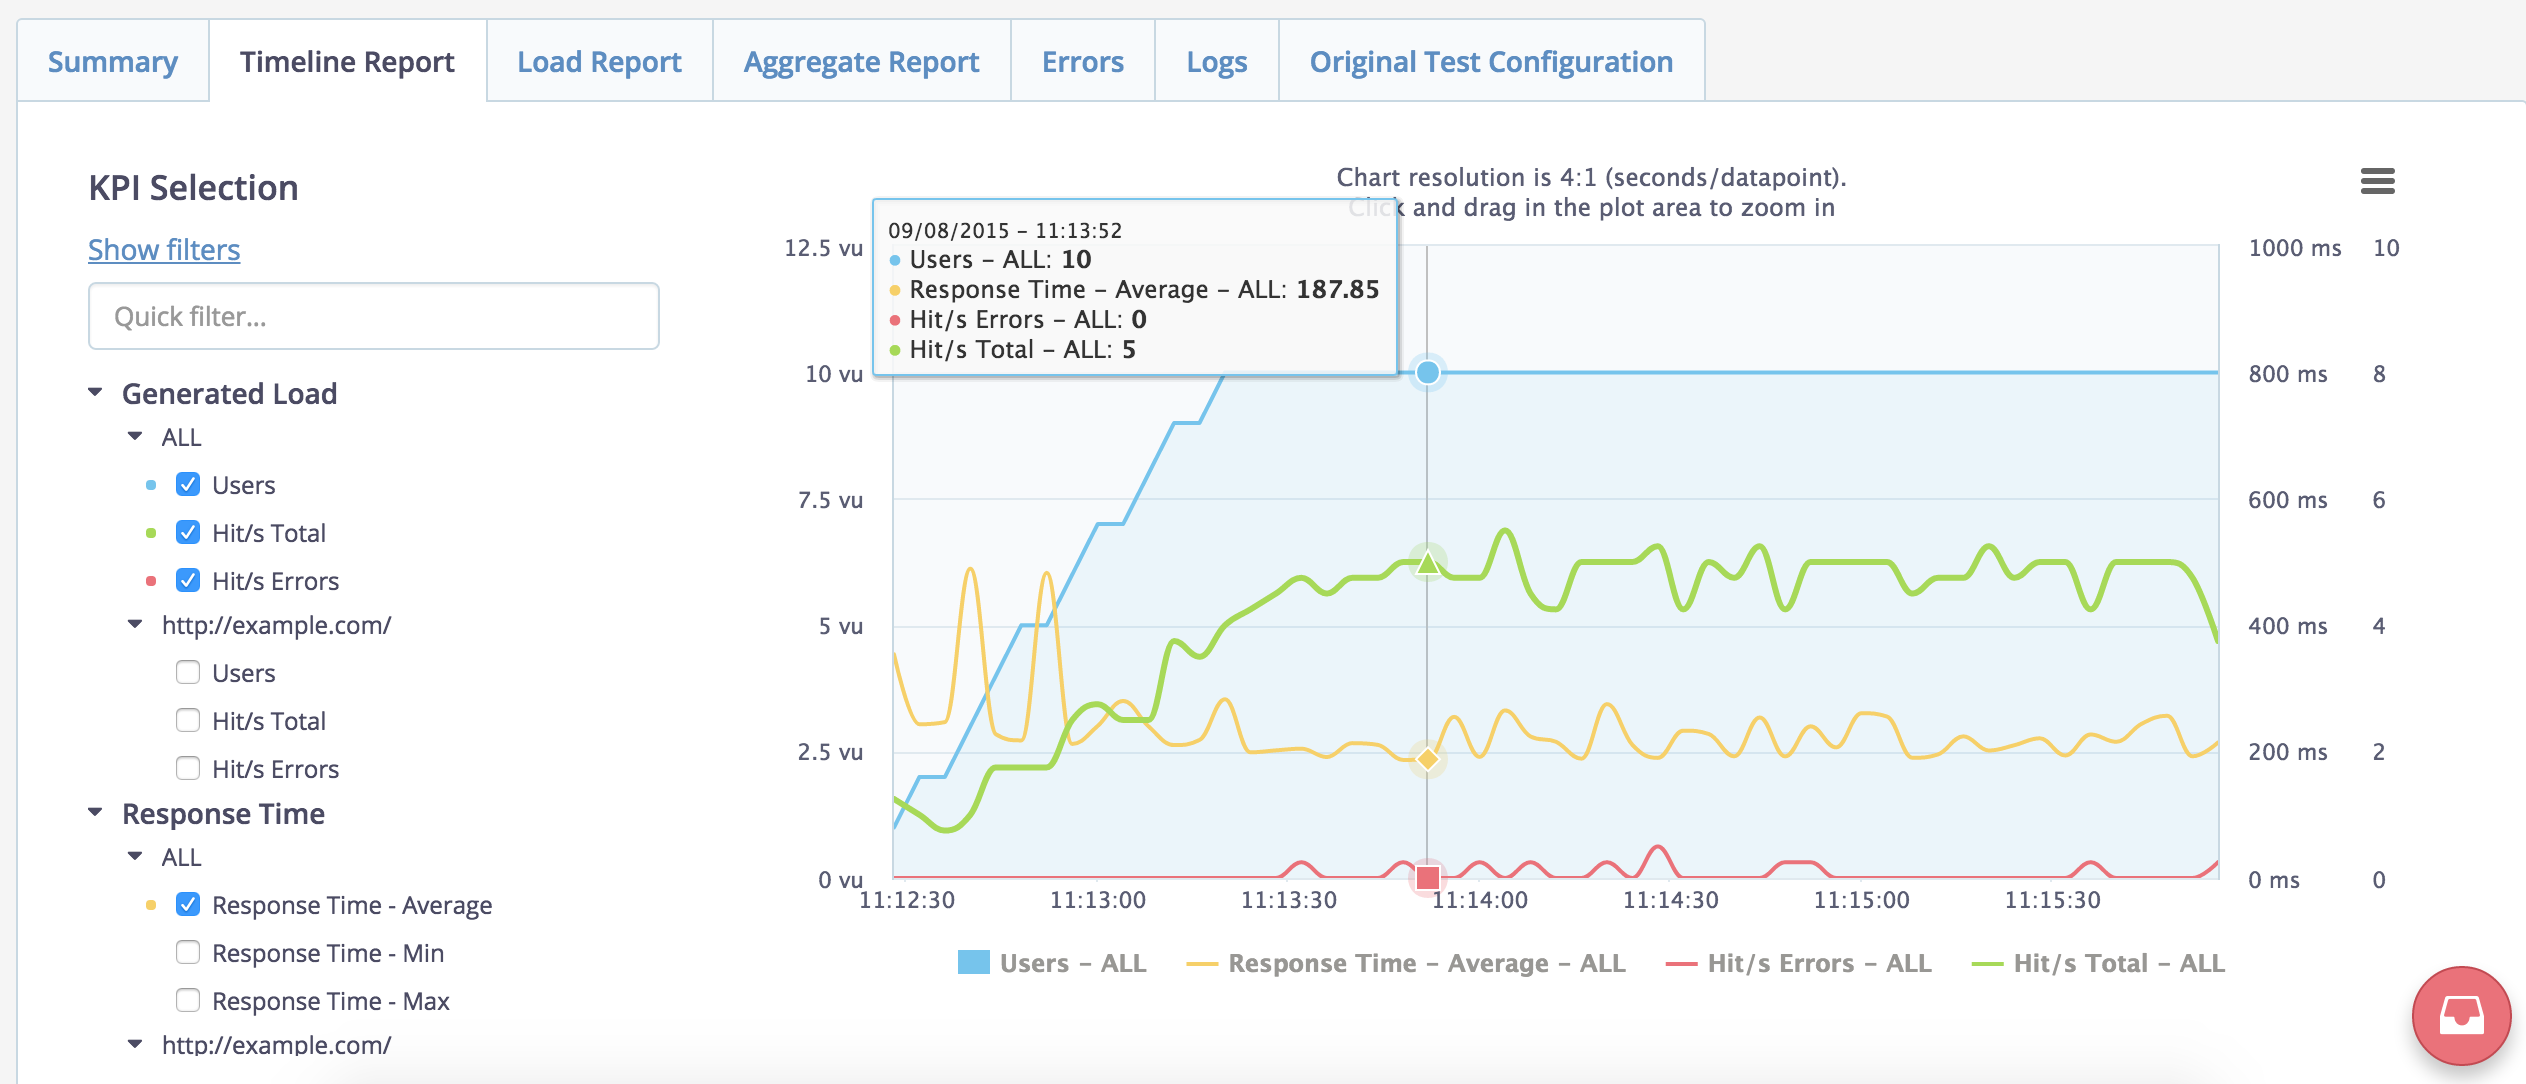
Task: Click the red square Hit/s Errors marker
Action: 1428,878
